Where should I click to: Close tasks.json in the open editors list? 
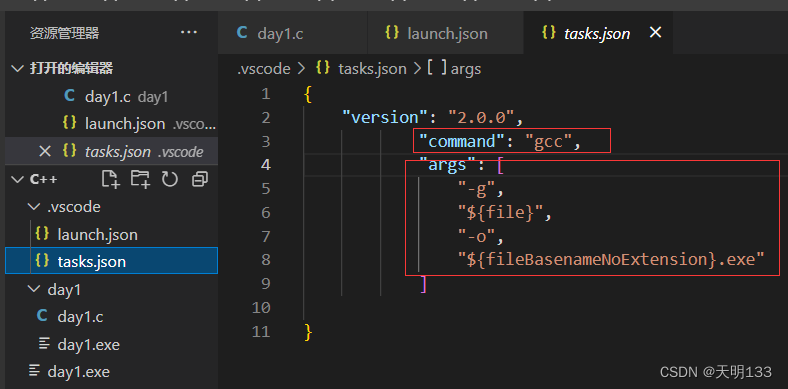tap(45, 151)
